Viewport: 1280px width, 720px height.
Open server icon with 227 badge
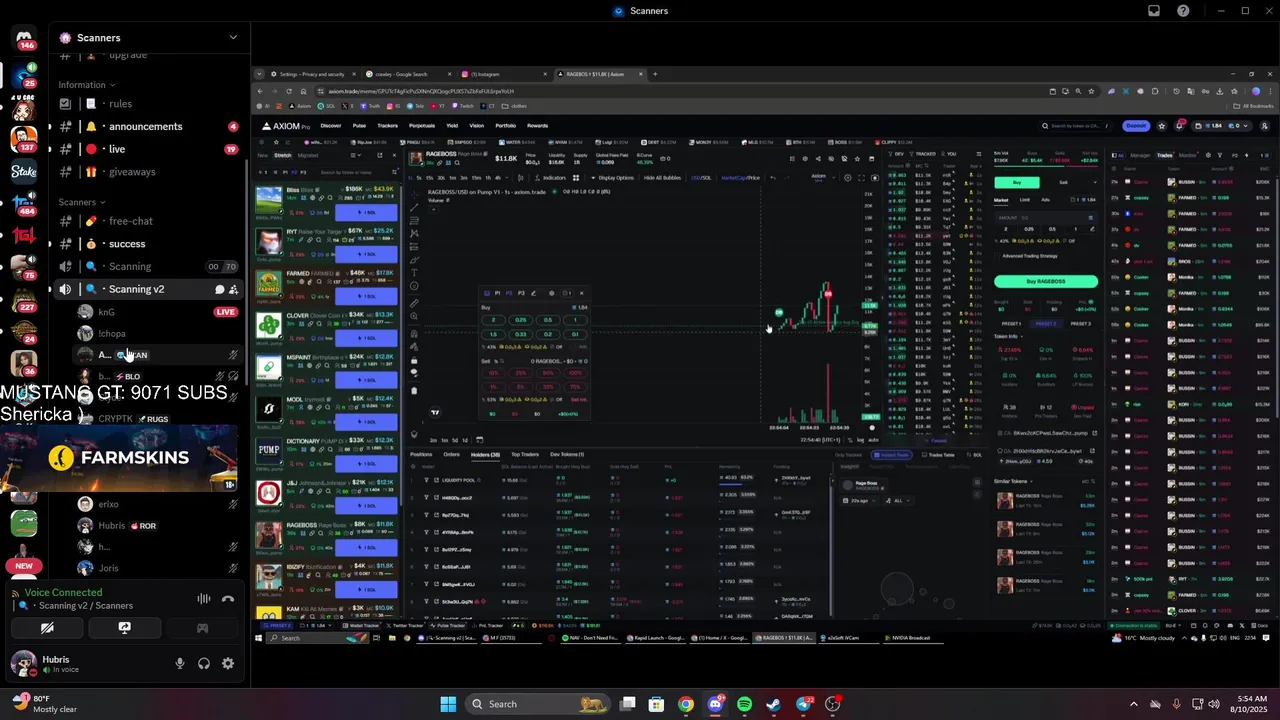tap(24, 300)
